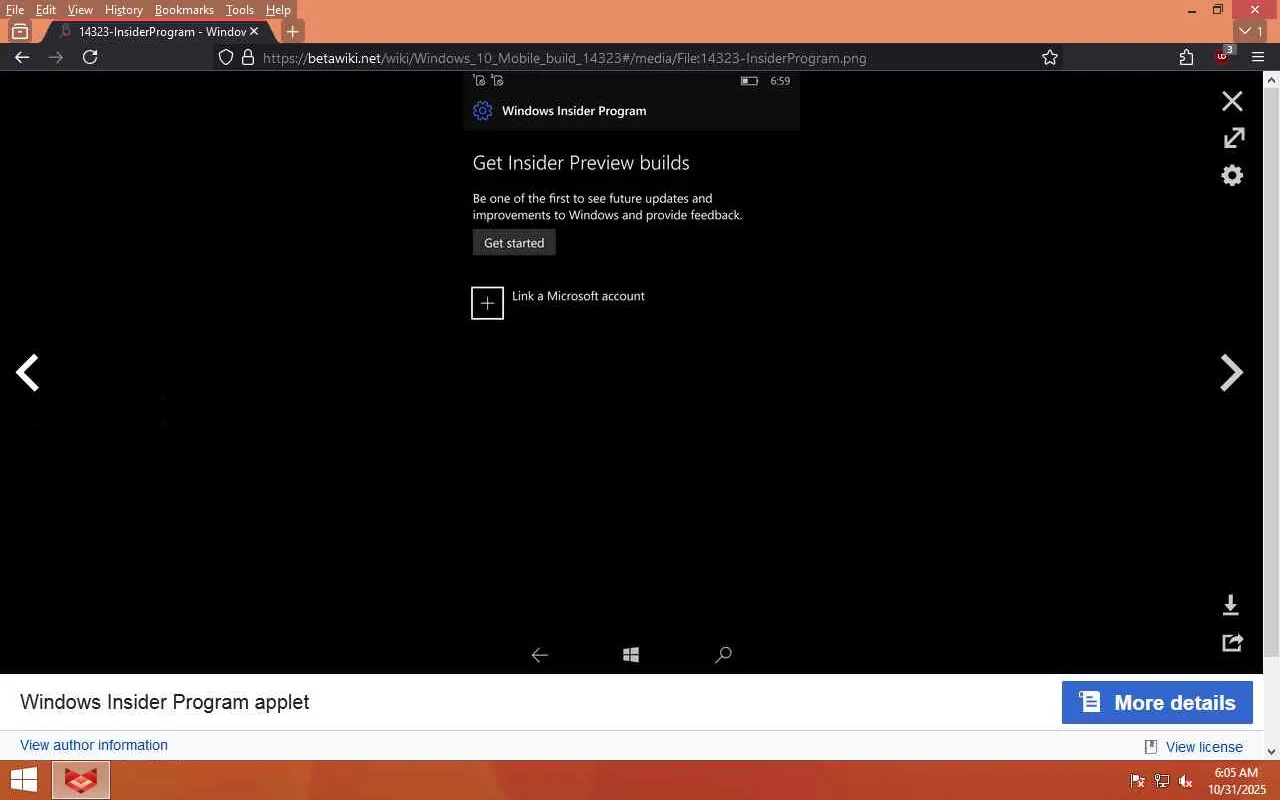Viewport: 1280px width, 800px height.
Task: Open the Help menu
Action: [278, 10]
